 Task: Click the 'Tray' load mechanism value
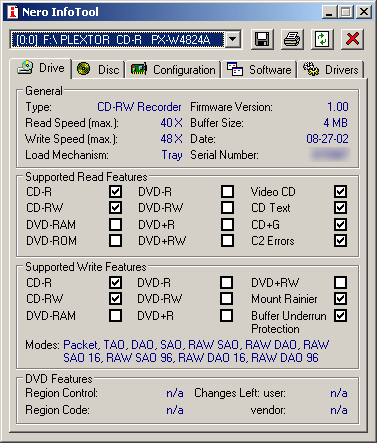(x=172, y=155)
